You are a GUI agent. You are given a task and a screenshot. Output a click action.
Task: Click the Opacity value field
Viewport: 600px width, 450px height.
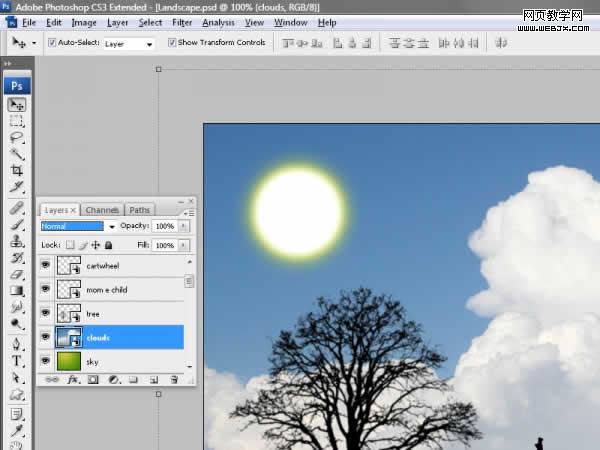coord(165,226)
